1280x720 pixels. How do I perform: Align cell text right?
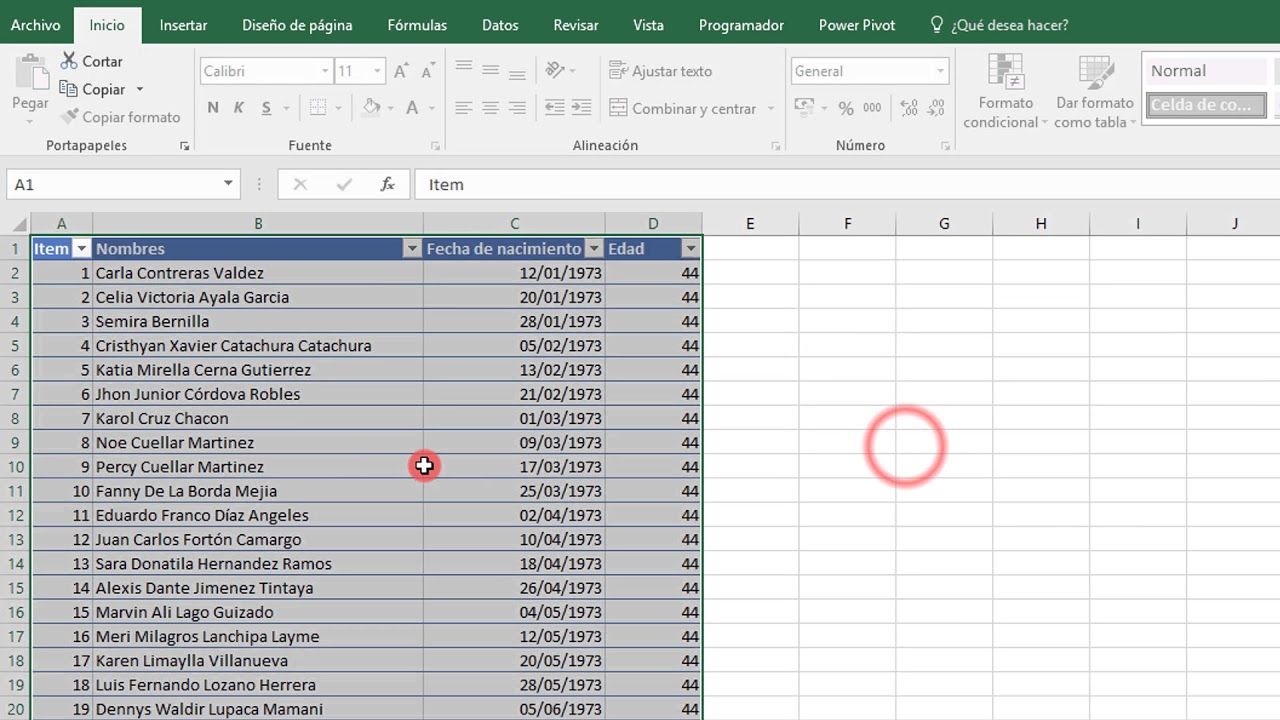click(517, 108)
